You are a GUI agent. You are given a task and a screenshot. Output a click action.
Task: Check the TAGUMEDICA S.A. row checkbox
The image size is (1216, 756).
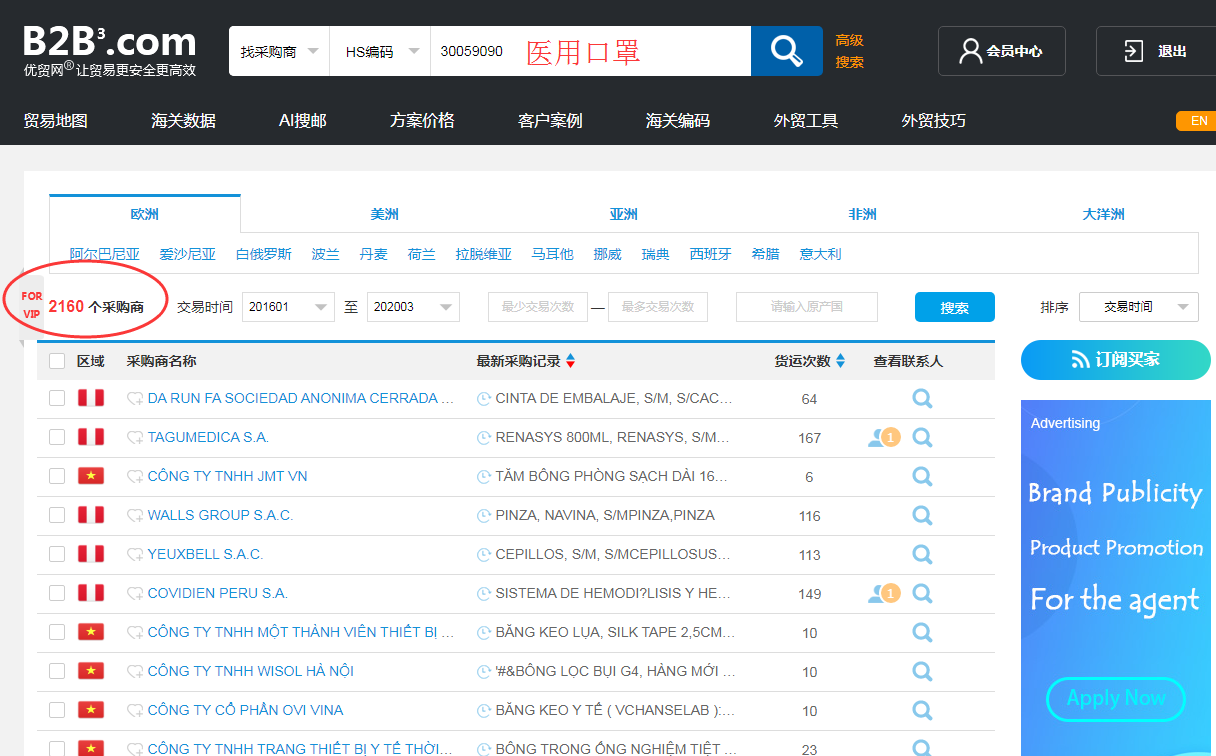[x=57, y=437]
